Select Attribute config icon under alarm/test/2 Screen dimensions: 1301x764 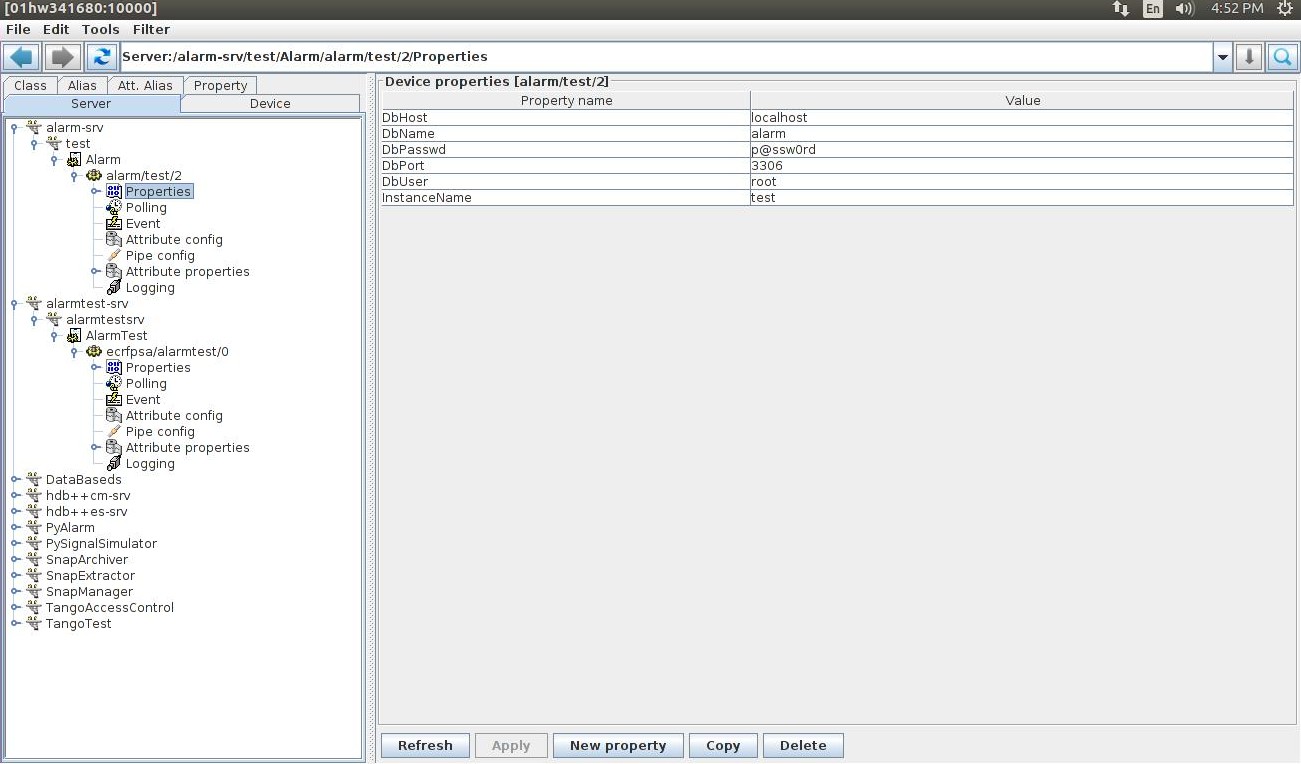114,240
